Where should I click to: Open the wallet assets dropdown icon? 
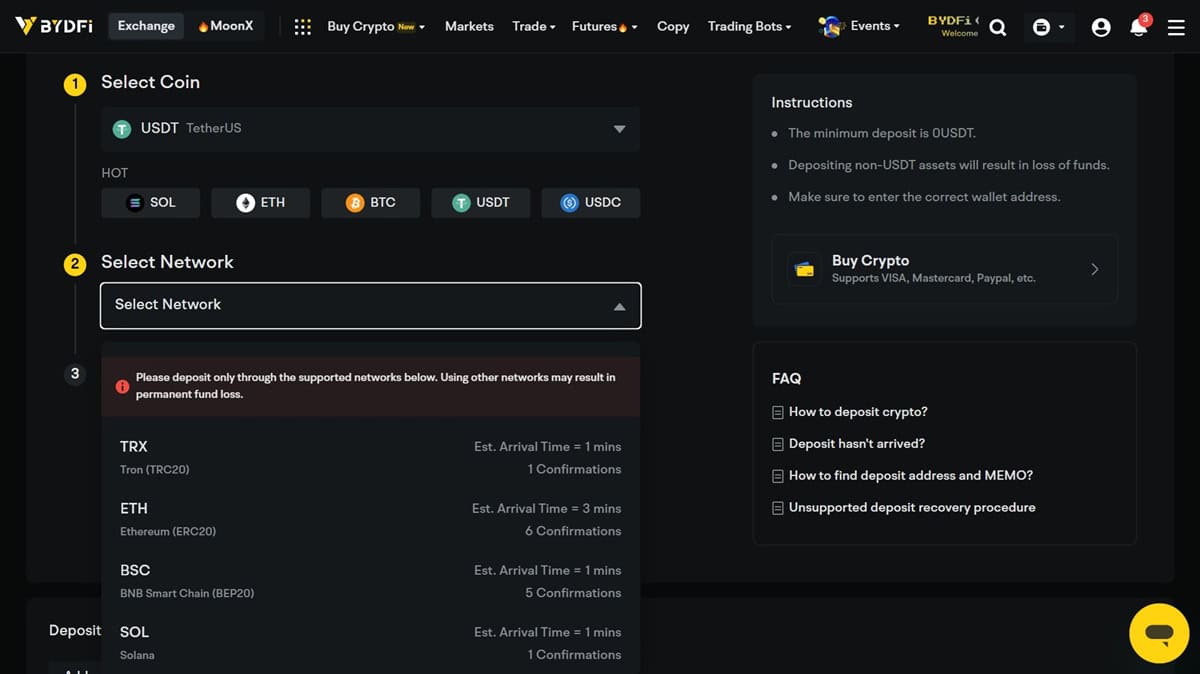pyautogui.click(x=1047, y=28)
